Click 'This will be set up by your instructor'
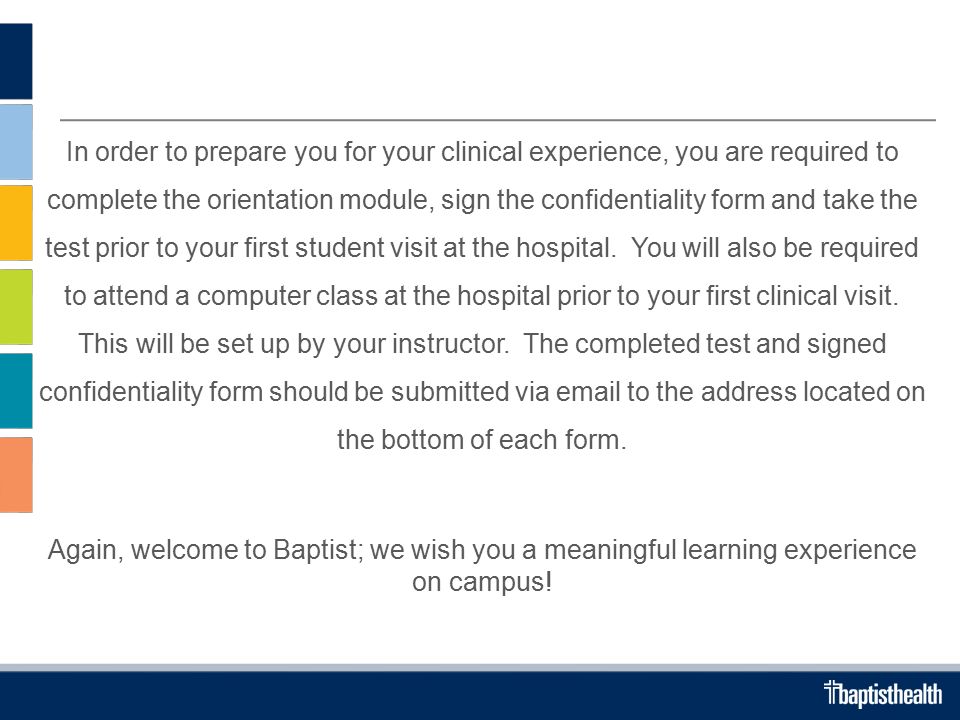The image size is (960, 720). click(x=294, y=344)
